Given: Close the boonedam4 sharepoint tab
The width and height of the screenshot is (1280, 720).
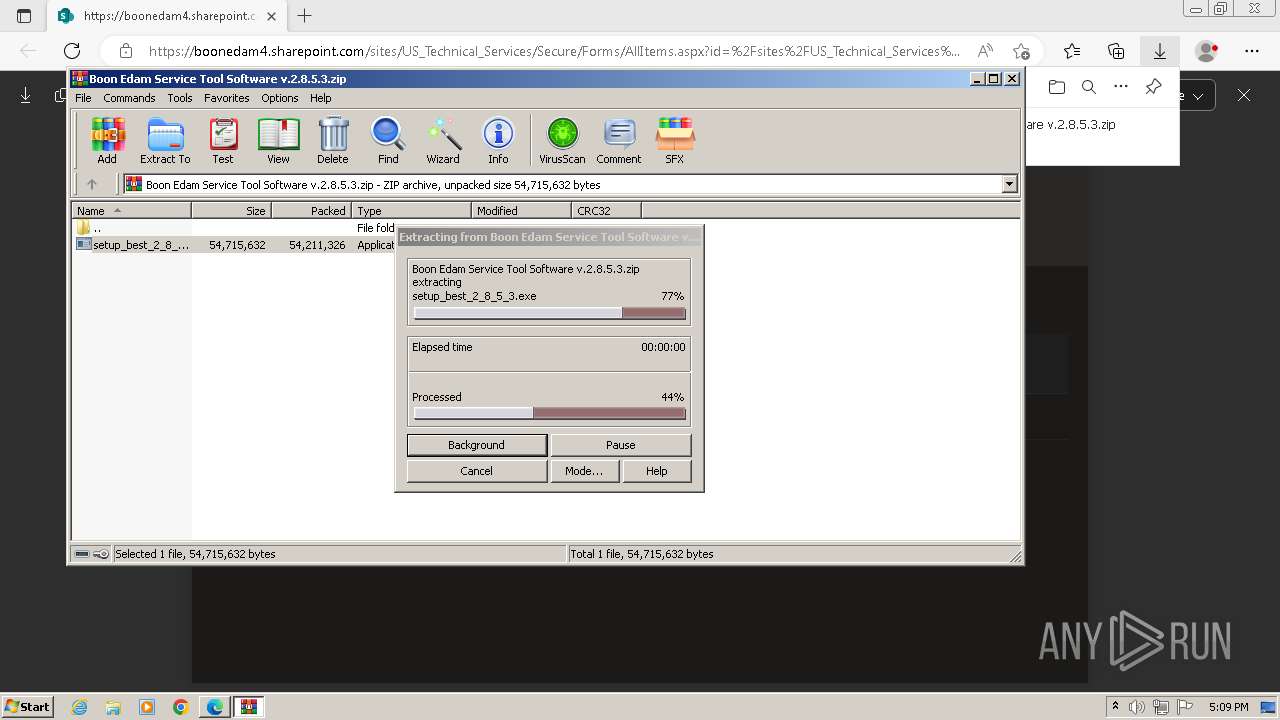Looking at the screenshot, I should [272, 16].
